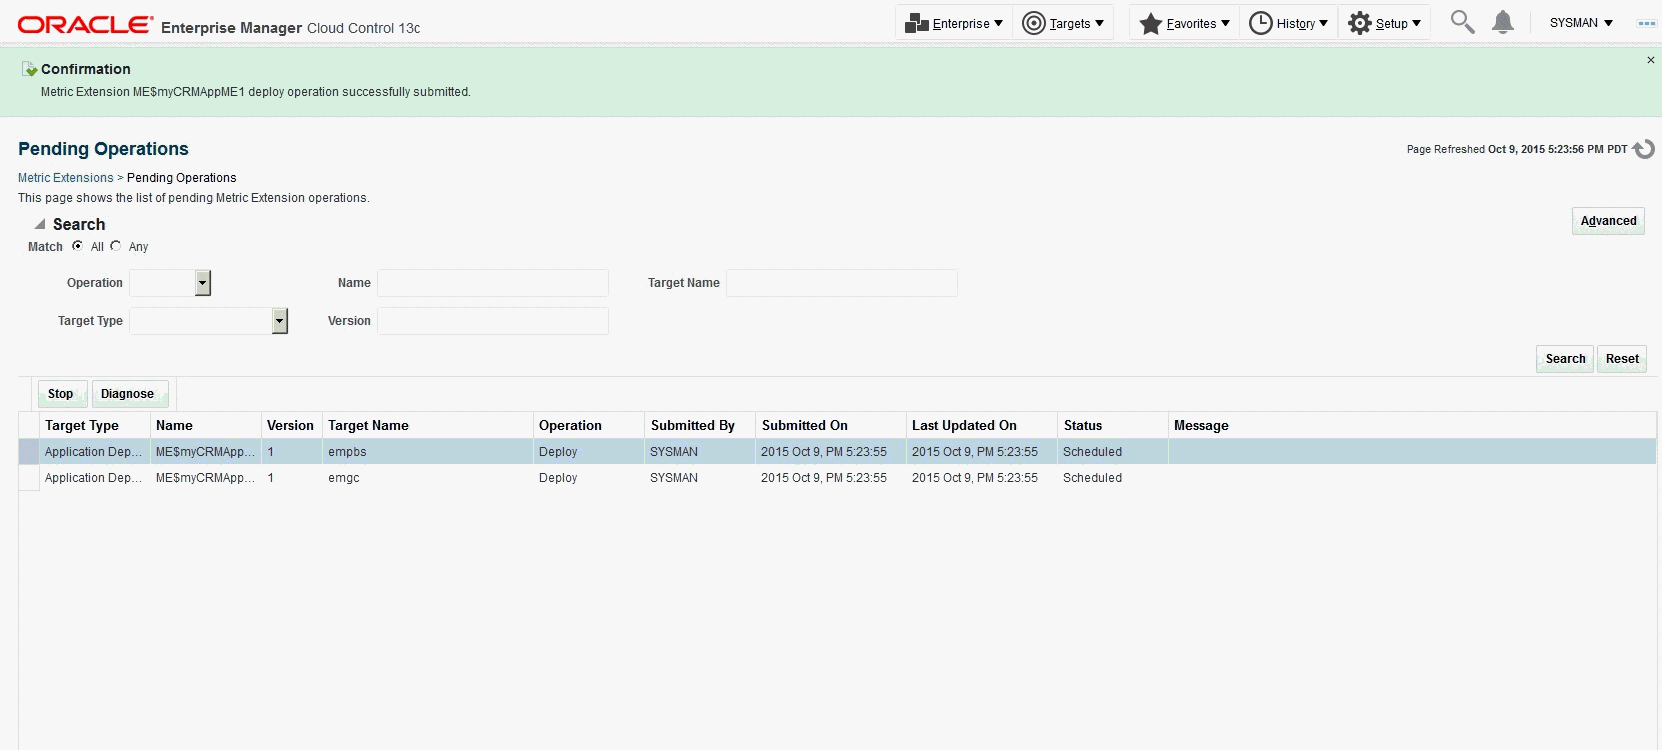Image resolution: width=1662 pixels, height=750 pixels.
Task: Click the accessibility dots icon at top right
Action: (x=1646, y=23)
